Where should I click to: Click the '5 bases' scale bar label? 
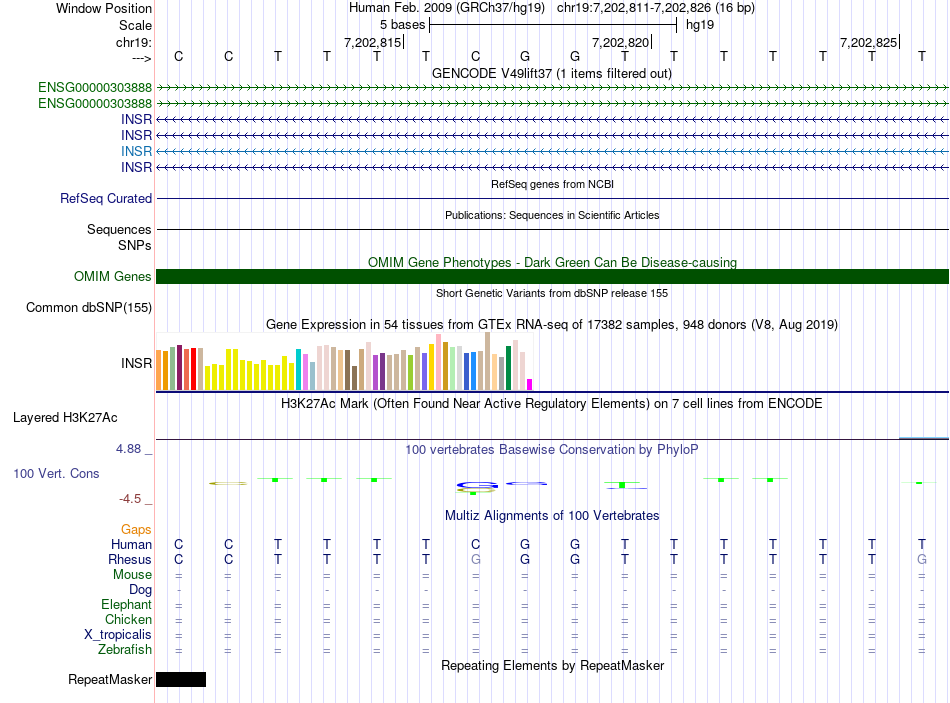[402, 25]
